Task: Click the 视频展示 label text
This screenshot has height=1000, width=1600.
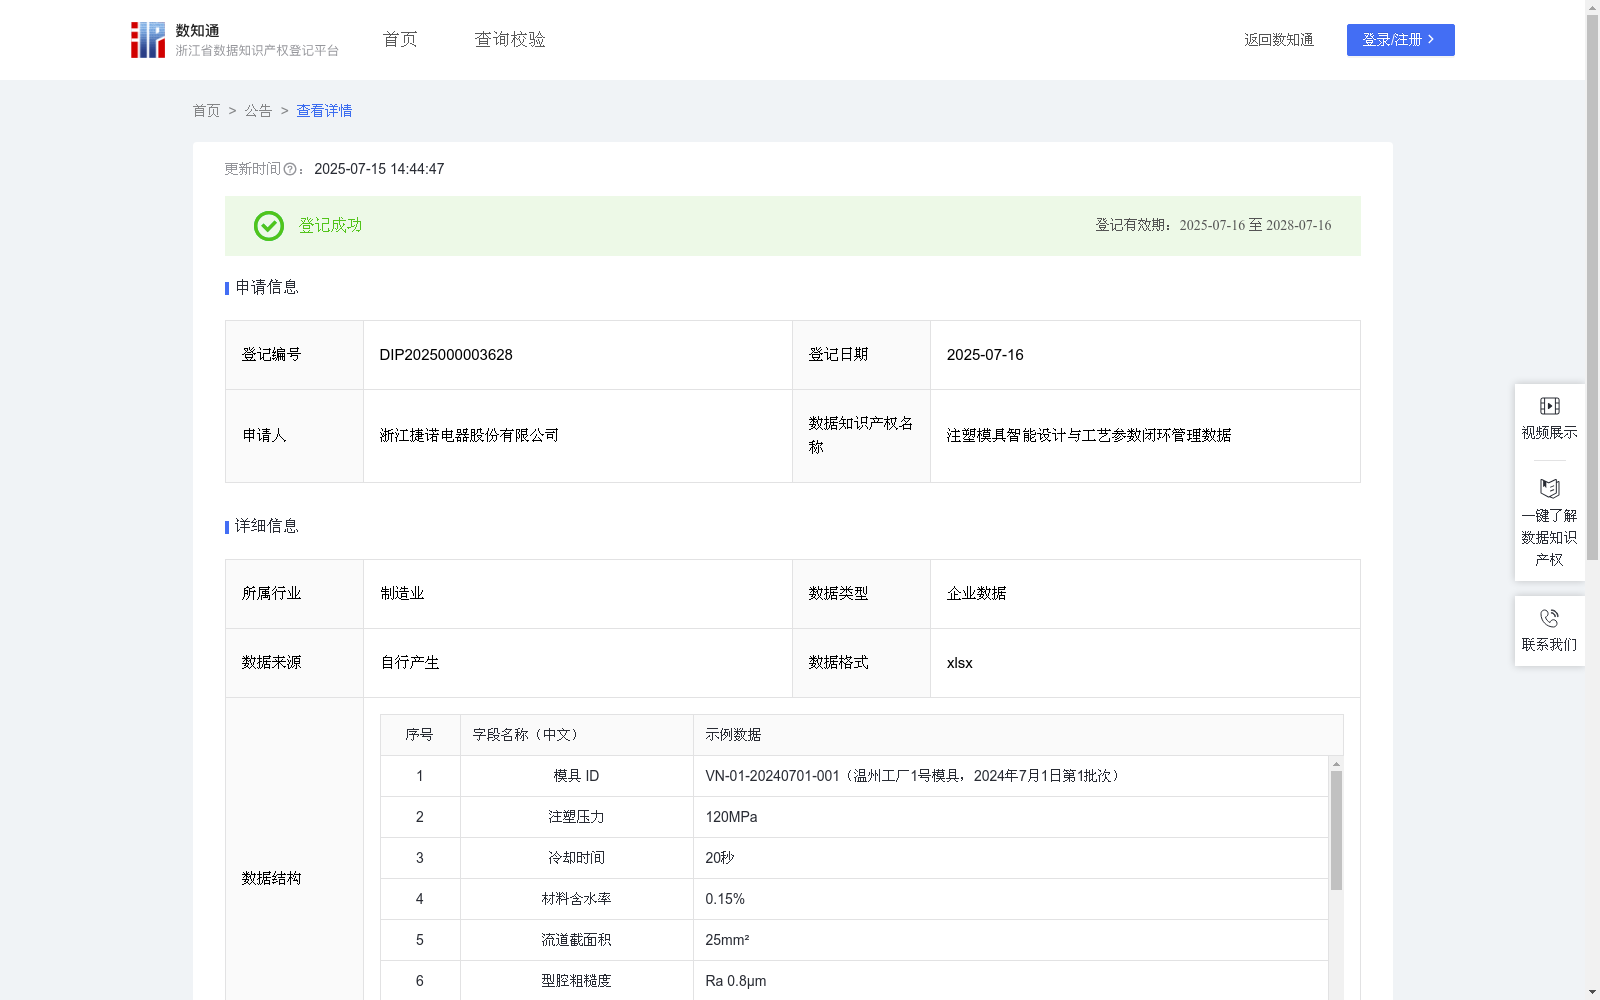Action: point(1549,433)
